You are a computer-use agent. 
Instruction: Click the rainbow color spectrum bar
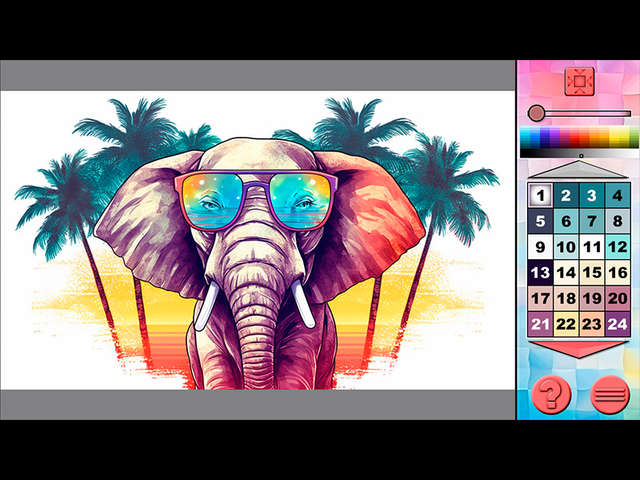click(x=577, y=138)
